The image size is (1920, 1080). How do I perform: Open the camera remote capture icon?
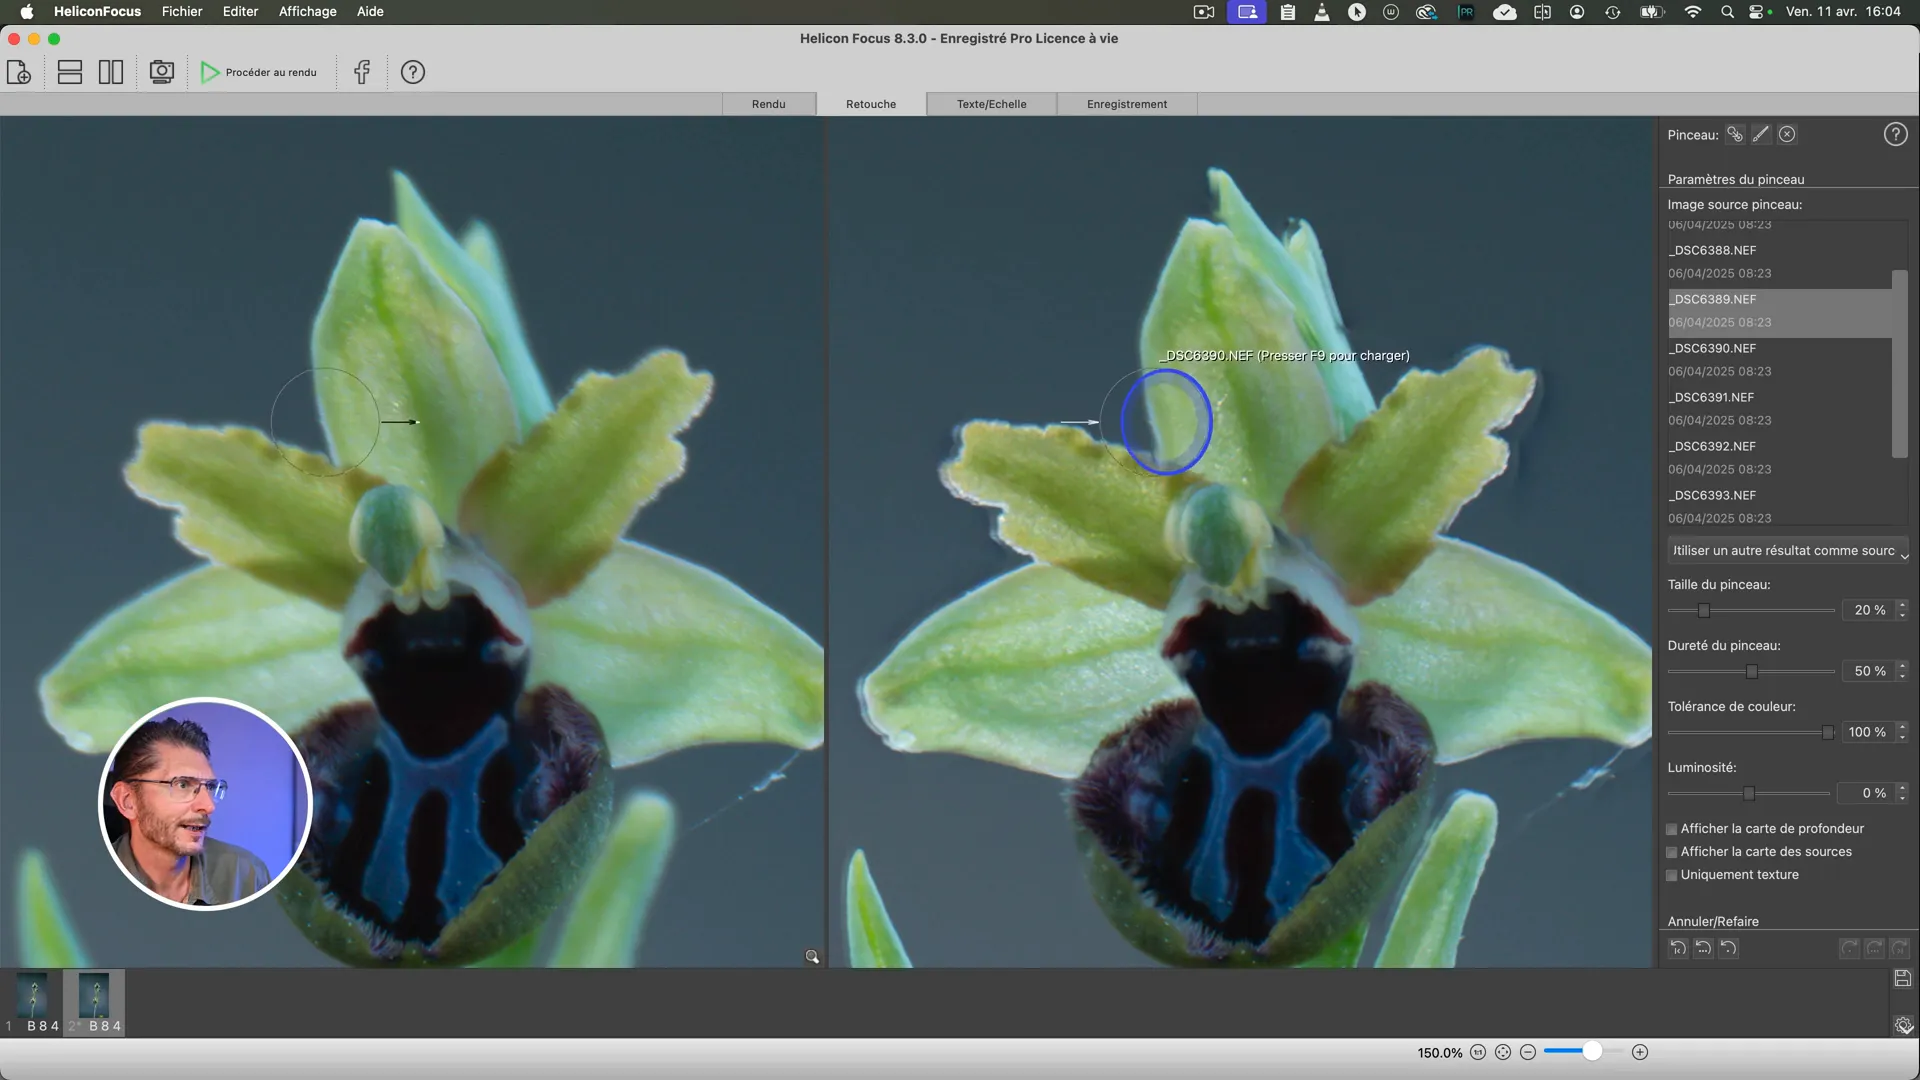161,72
